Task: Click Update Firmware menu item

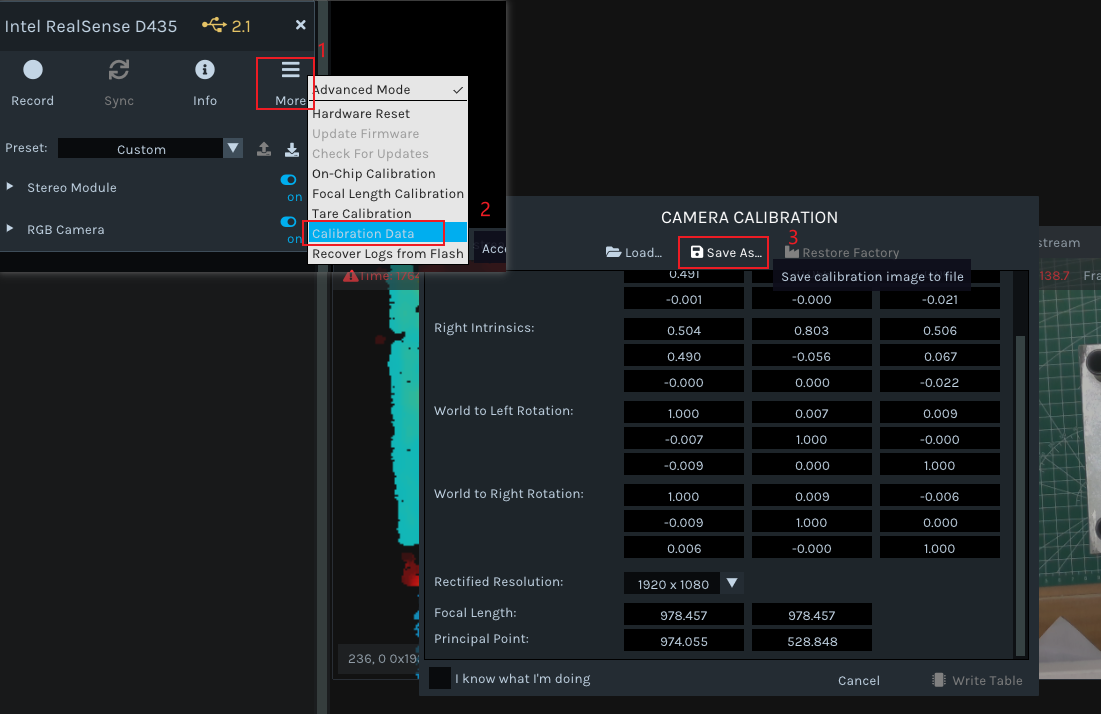Action: pyautogui.click(x=388, y=133)
